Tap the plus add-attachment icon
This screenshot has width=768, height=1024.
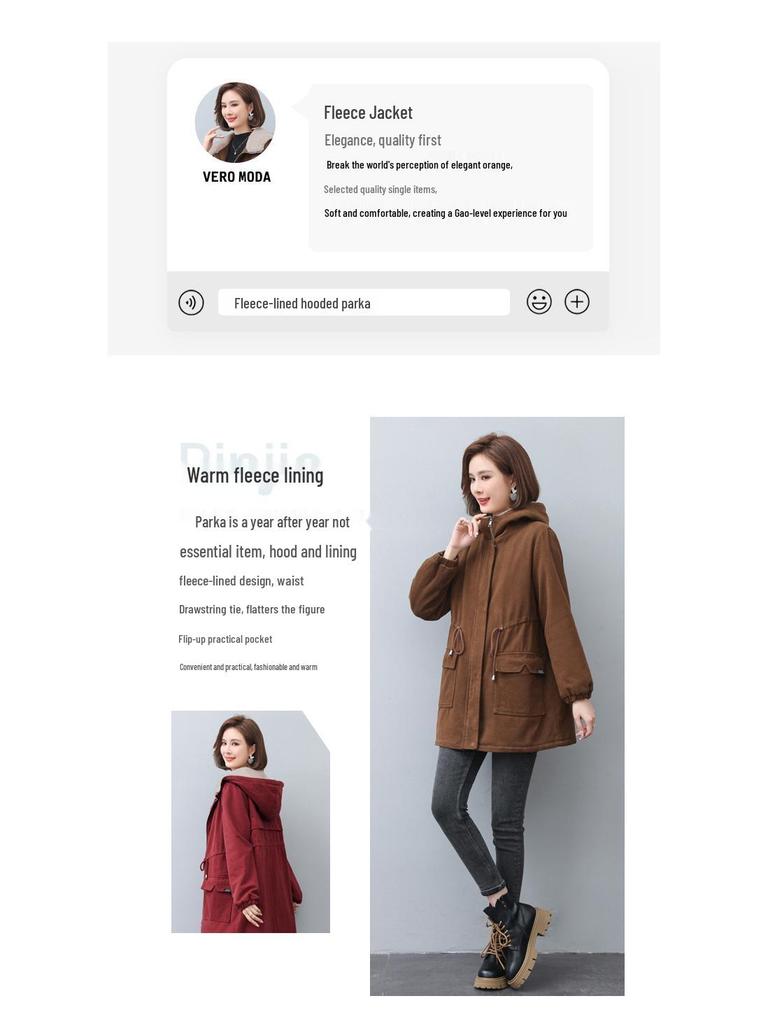pos(577,302)
